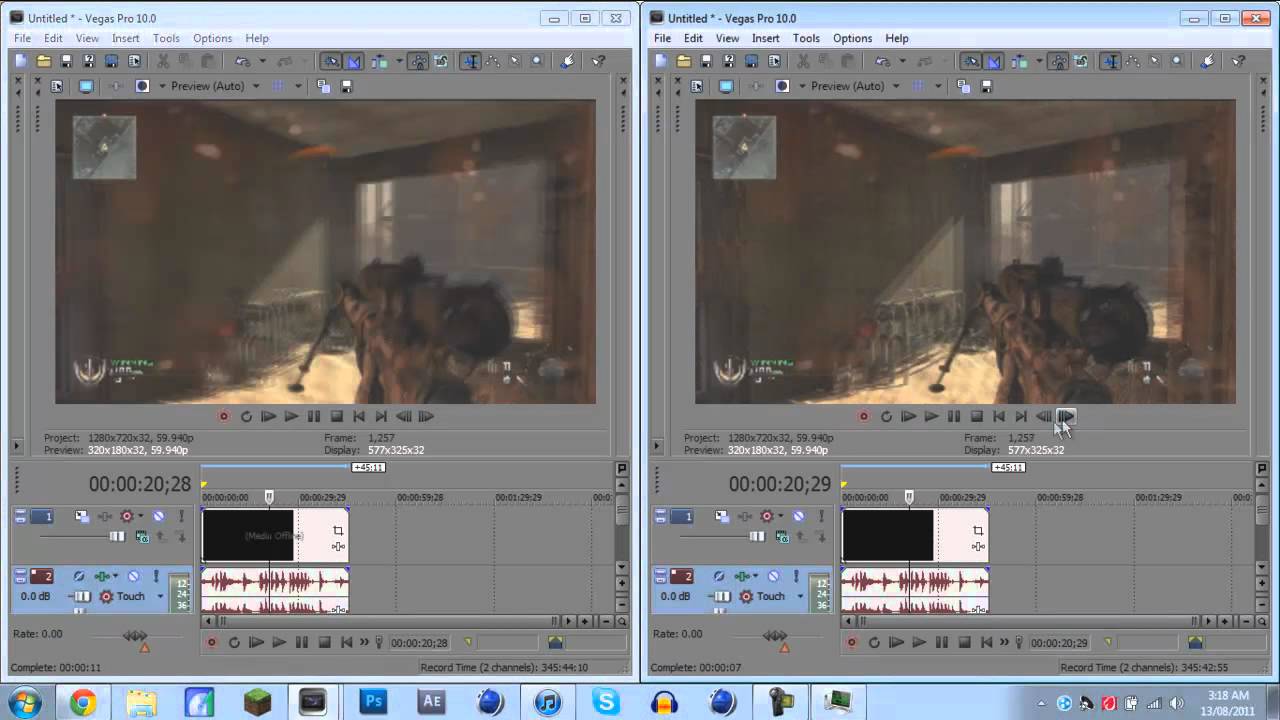Select Zoom magnifier tool in left window toolbar
This screenshot has height=720, width=1280.
coord(537,61)
